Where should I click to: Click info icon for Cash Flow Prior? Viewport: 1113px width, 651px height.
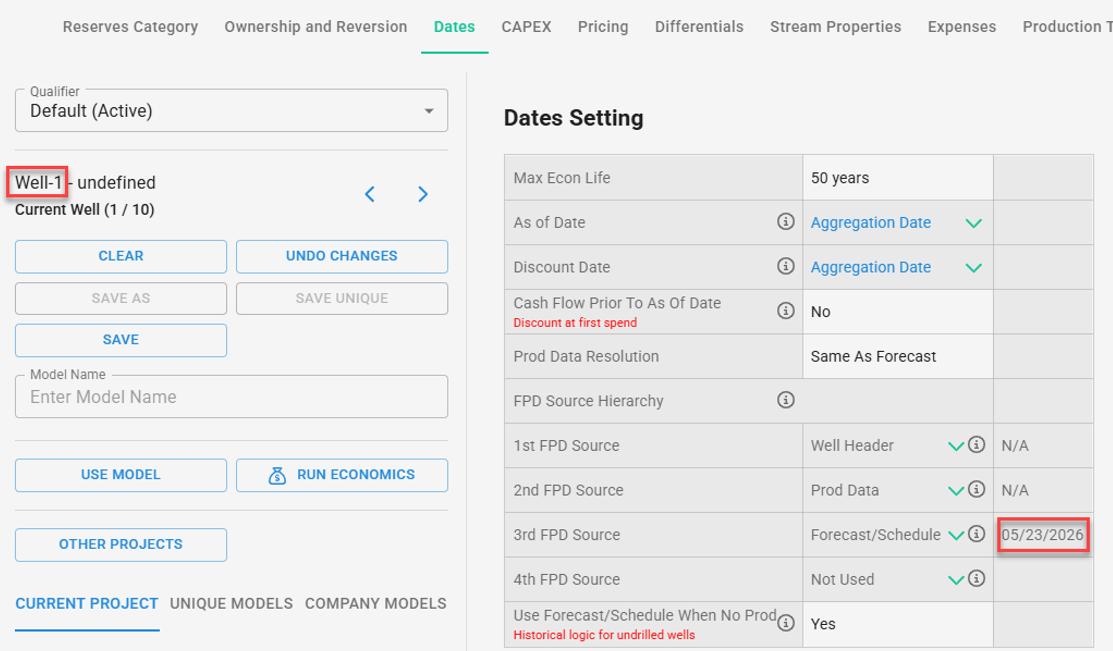click(786, 311)
